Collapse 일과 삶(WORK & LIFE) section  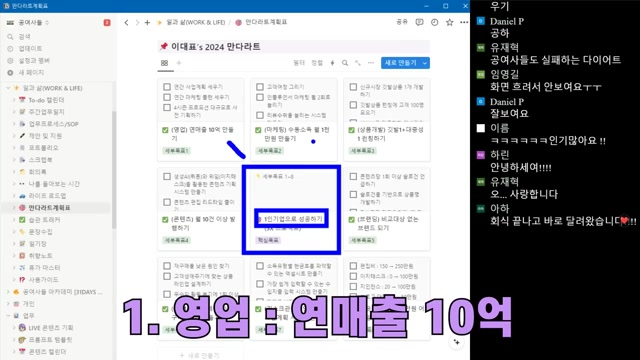tap(8, 88)
